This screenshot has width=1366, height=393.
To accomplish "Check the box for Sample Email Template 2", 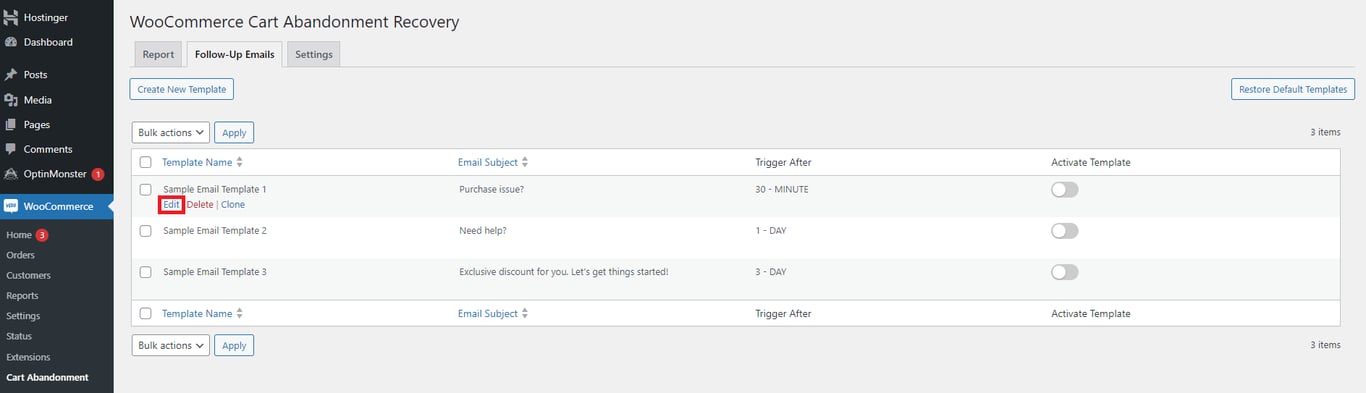I will click(x=146, y=230).
